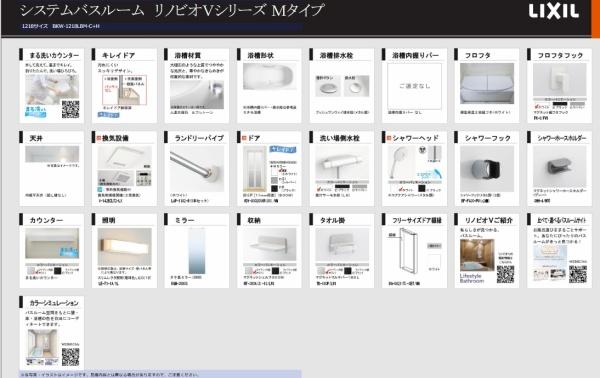Click the ランドリーパイプ card heading
Viewport: 600px width, 378px height.
tap(199, 138)
